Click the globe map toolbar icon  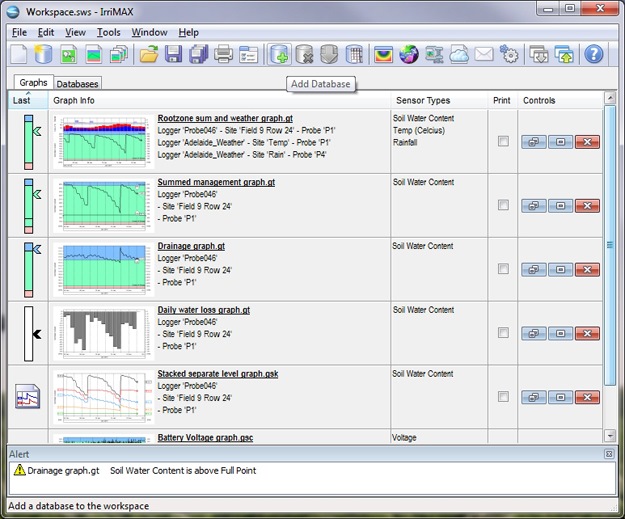(409, 54)
